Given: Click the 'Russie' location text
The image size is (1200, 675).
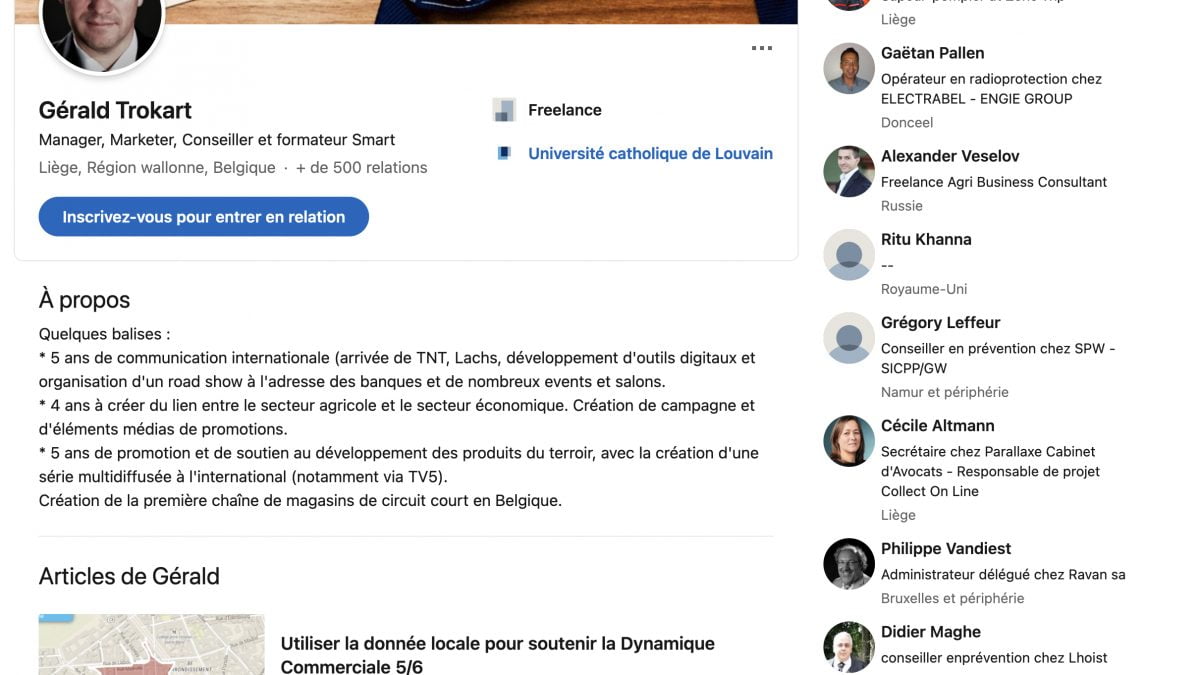Looking at the screenshot, I should [902, 206].
